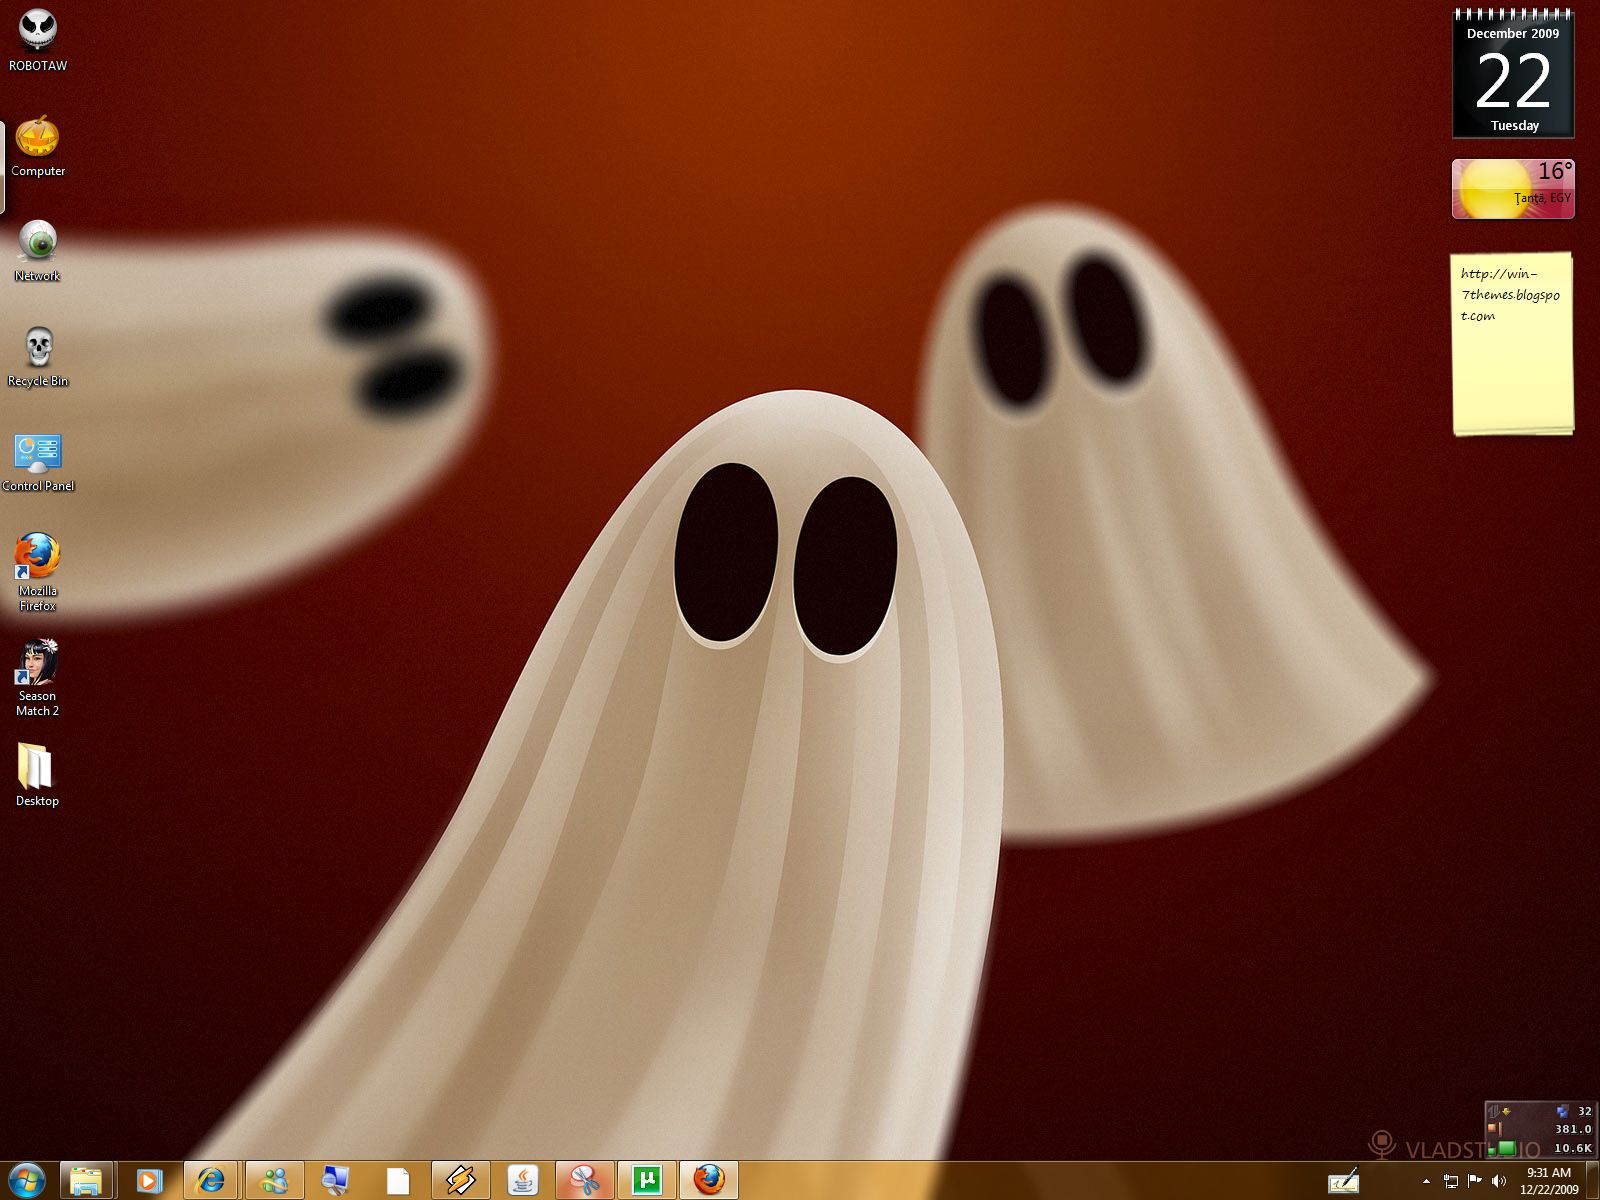
Task: Select the Desktop folder icon
Action: tap(36, 765)
